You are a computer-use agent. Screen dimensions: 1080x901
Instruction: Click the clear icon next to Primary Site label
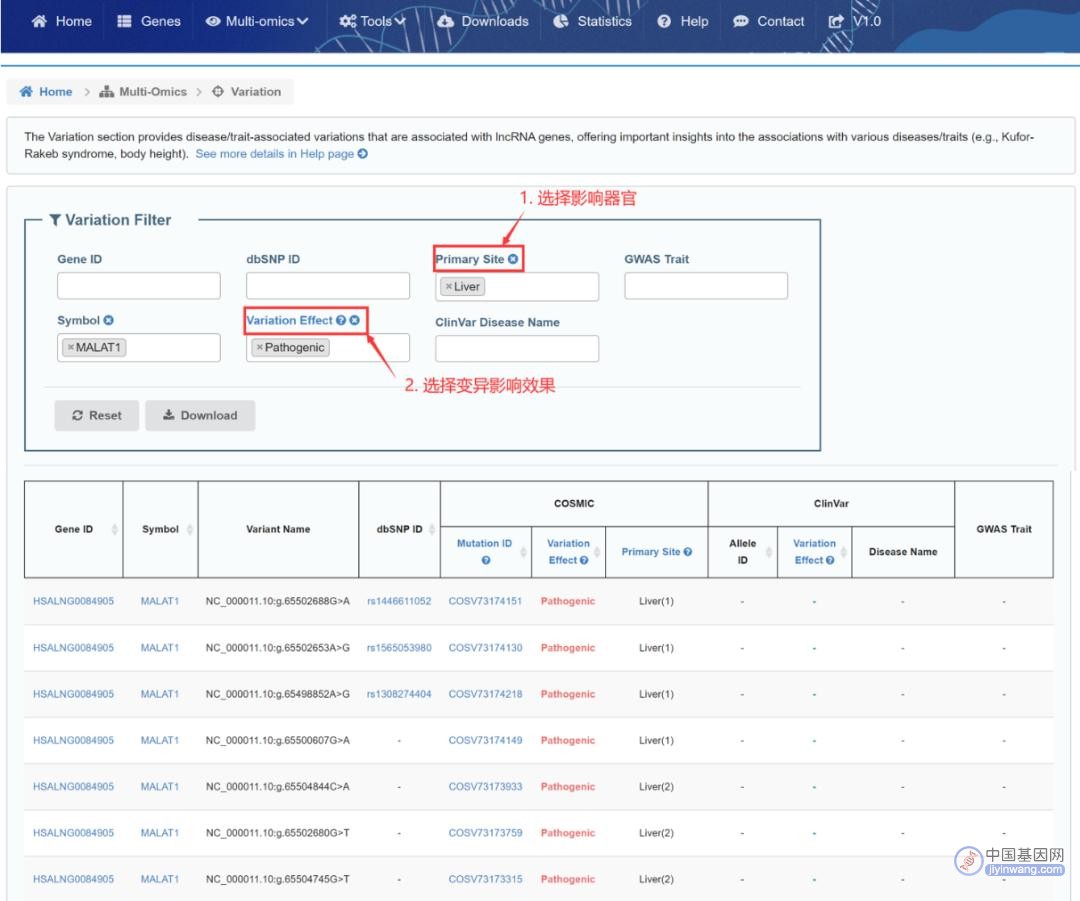click(x=513, y=259)
